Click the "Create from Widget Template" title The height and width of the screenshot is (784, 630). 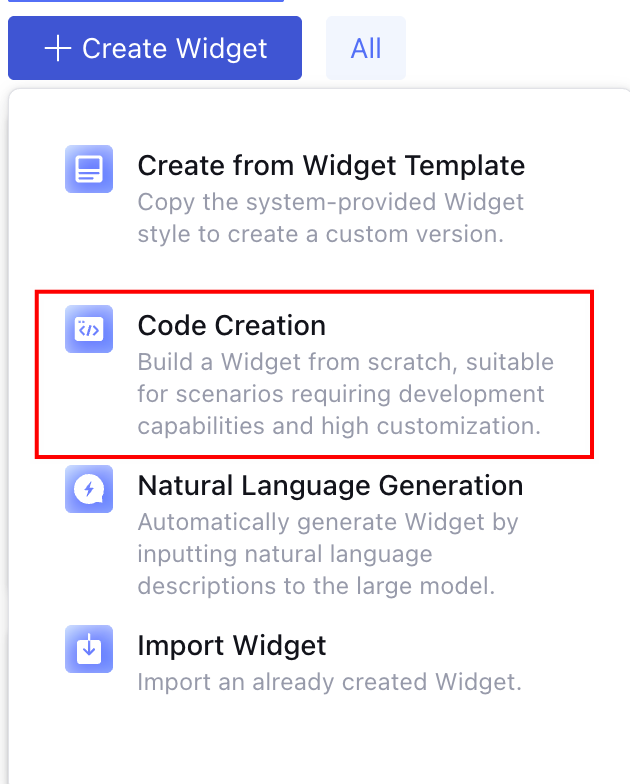tap(331, 165)
